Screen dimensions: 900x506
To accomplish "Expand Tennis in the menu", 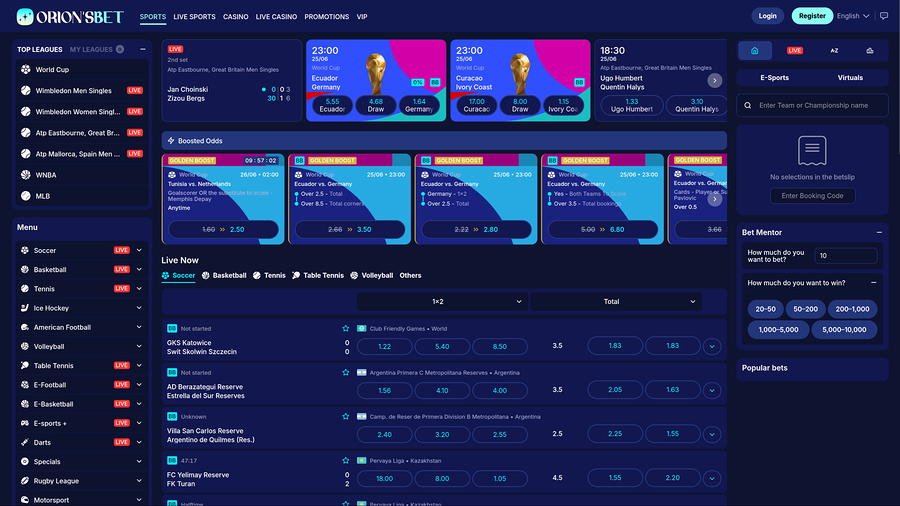I will (x=139, y=289).
